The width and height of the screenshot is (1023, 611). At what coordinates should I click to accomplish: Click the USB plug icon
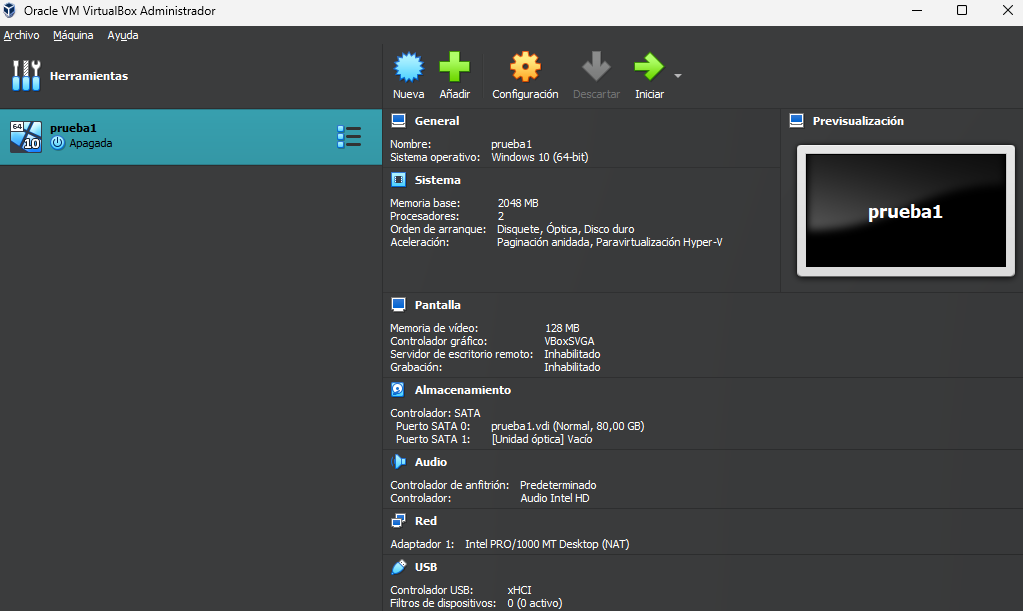pyautogui.click(x=398, y=567)
